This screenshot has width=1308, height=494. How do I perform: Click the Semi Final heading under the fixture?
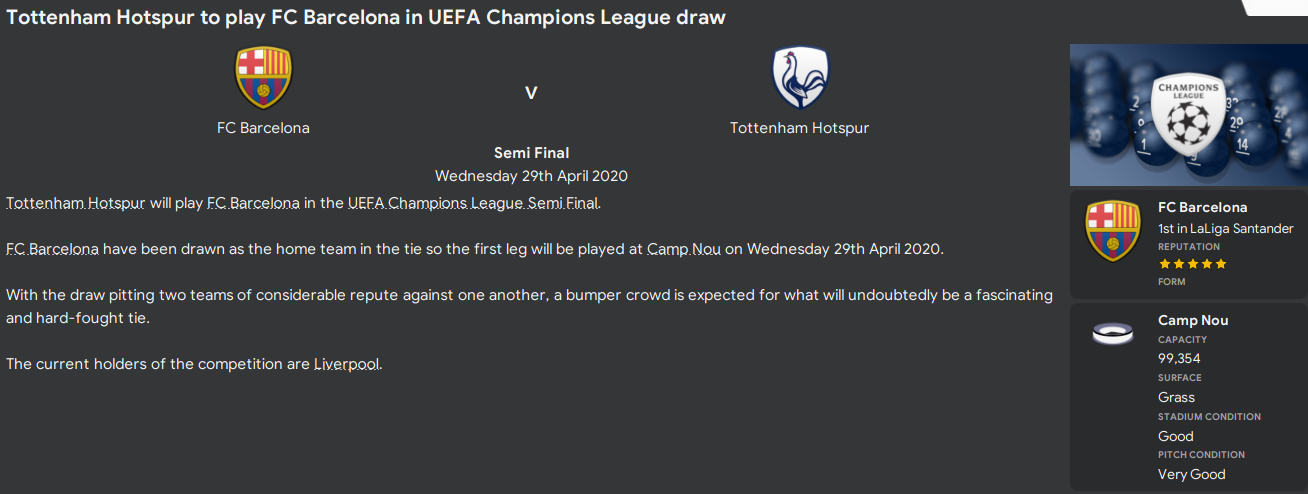[531, 153]
